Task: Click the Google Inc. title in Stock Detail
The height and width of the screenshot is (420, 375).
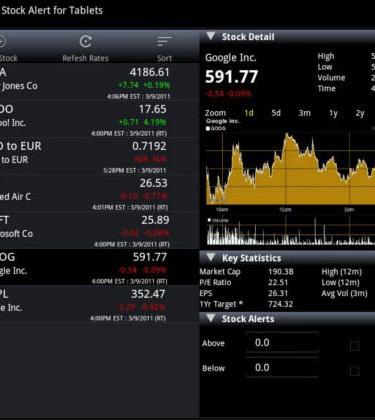Action: [x=231, y=58]
